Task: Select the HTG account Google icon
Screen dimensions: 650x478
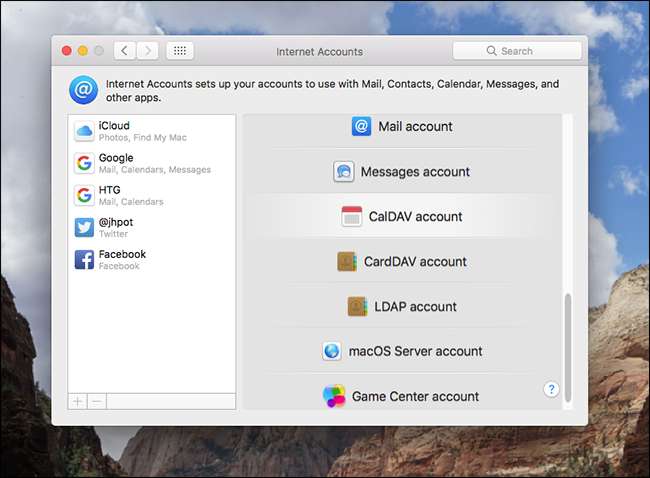Action: [x=84, y=195]
